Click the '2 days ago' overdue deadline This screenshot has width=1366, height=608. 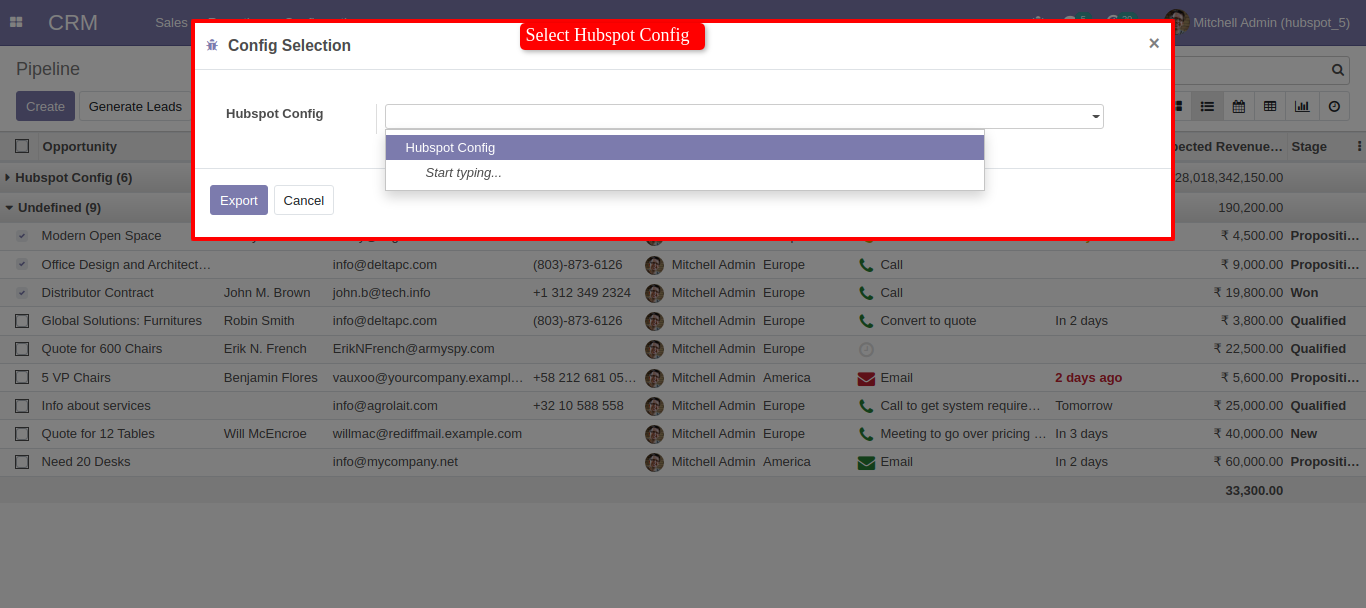click(x=1088, y=378)
